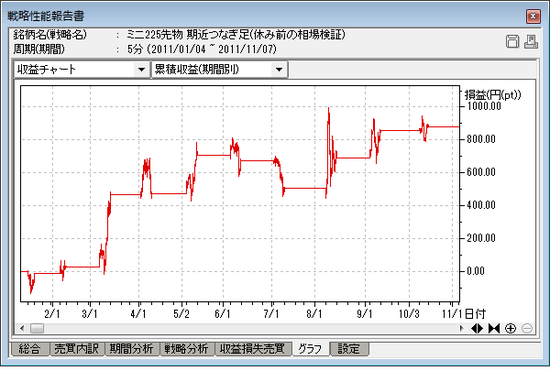
Task: Click the horizontal scrollbar thumb
Action: (x=37, y=328)
